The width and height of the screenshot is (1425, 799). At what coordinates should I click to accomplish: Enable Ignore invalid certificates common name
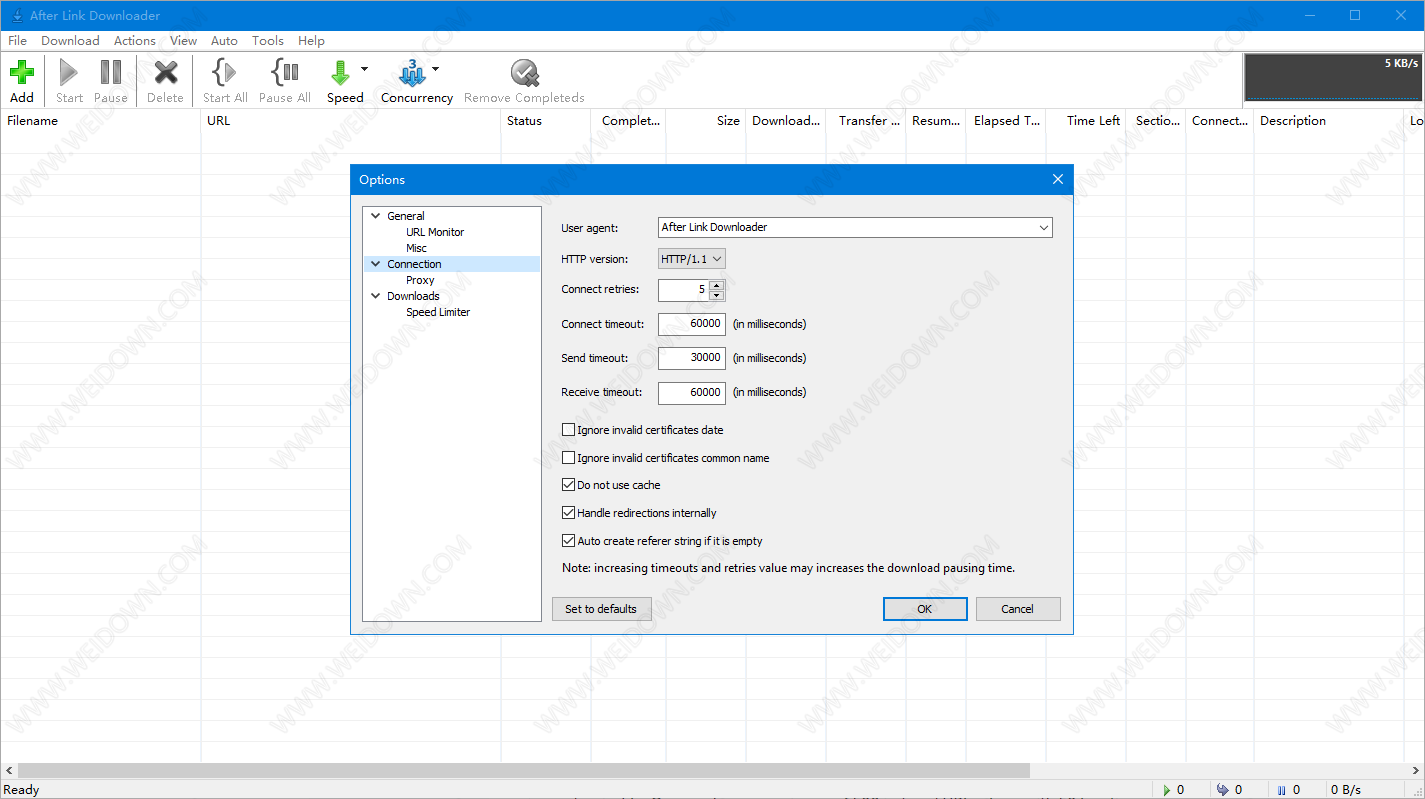click(x=569, y=458)
